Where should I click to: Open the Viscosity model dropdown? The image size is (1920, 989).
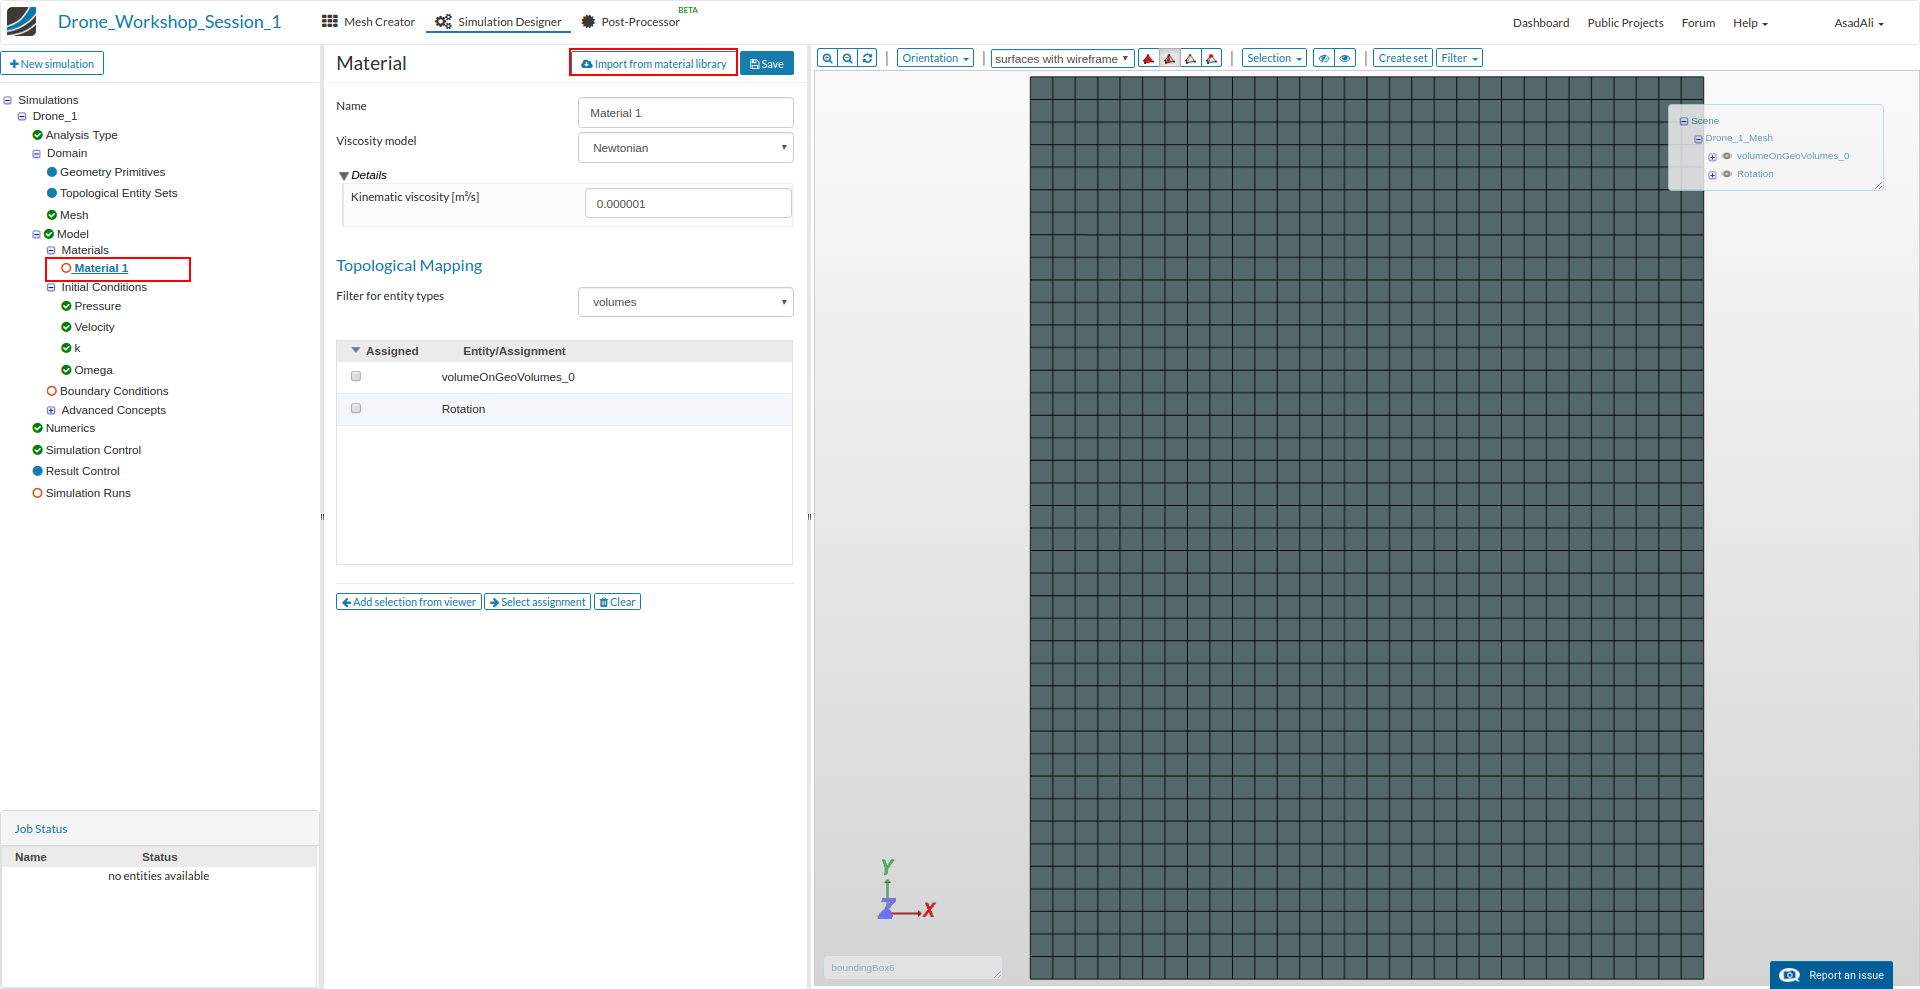click(685, 148)
